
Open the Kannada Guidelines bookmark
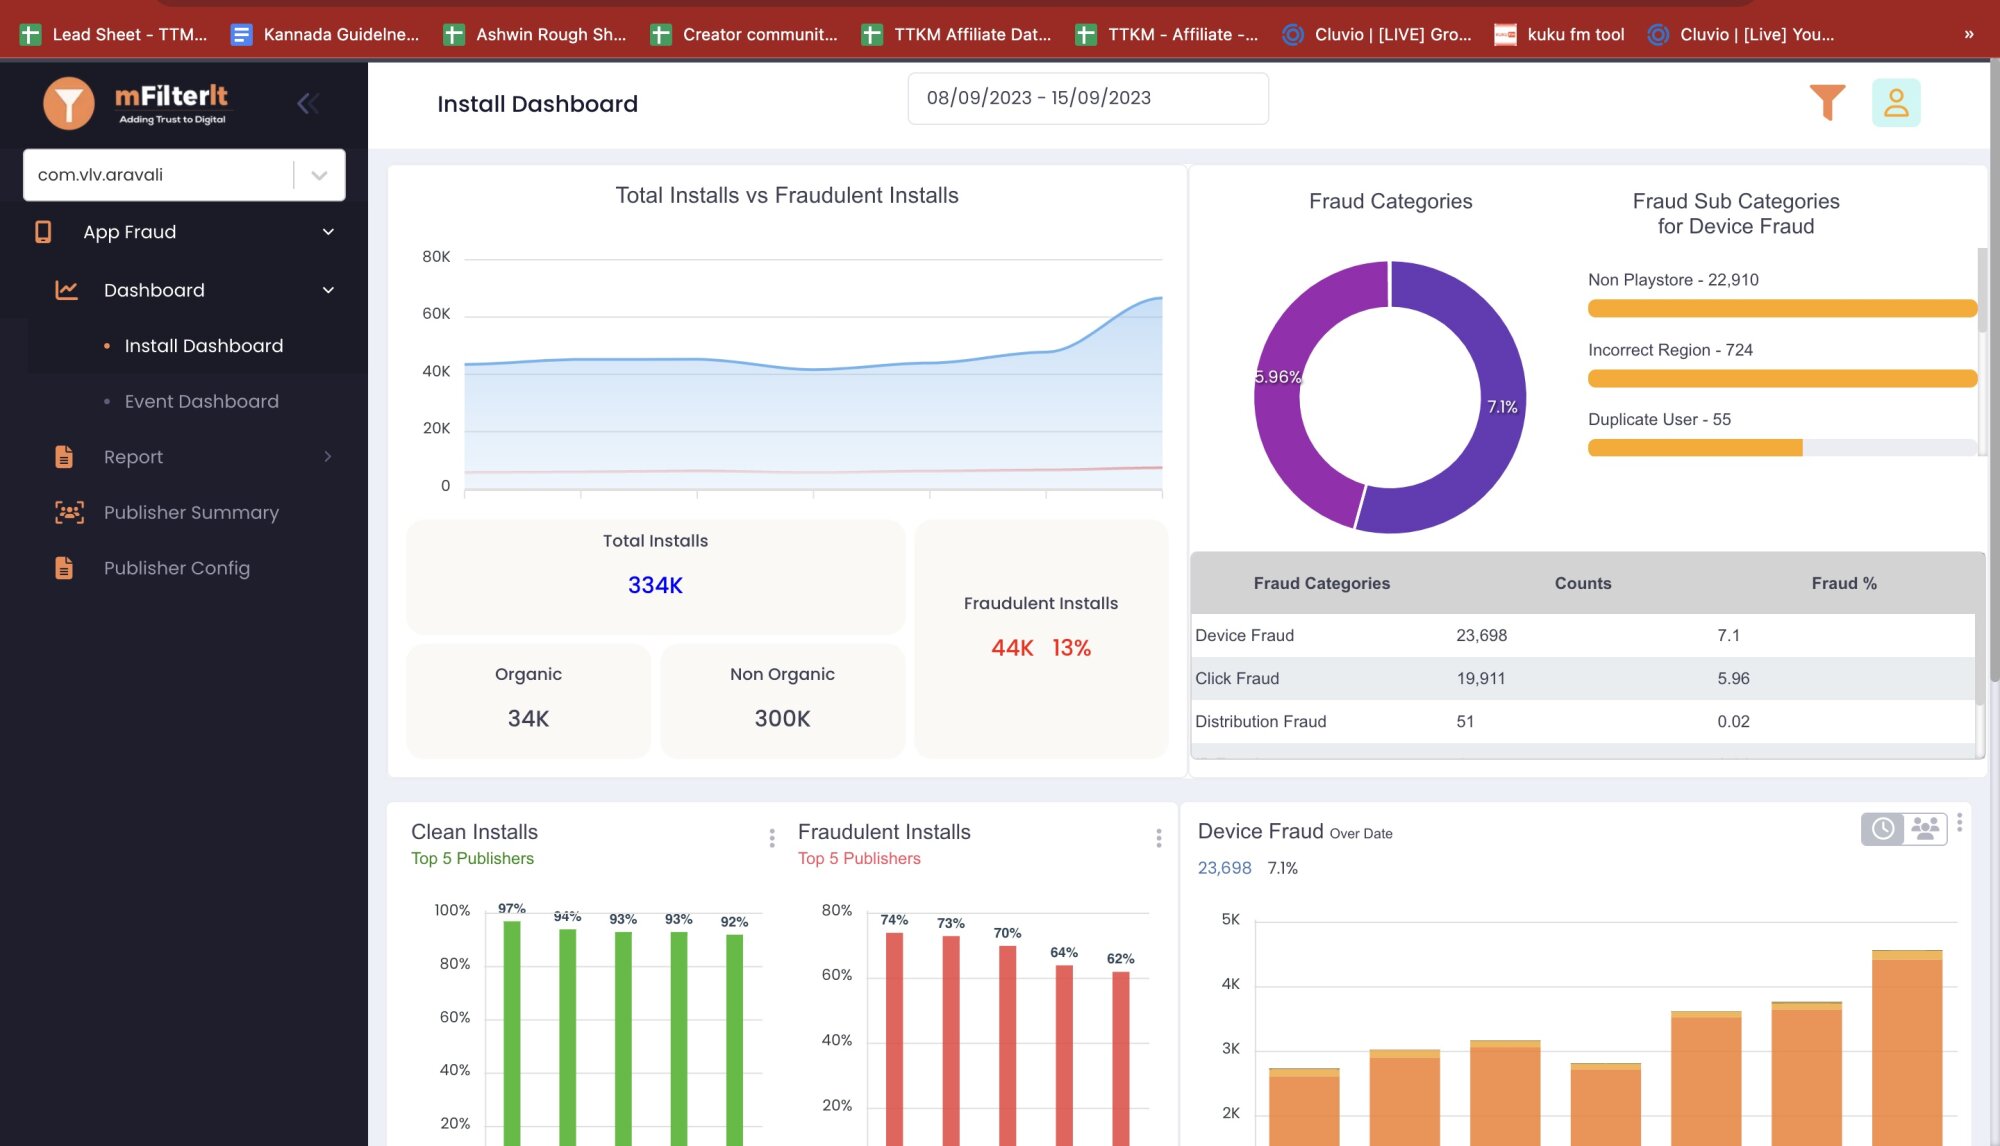click(x=325, y=34)
